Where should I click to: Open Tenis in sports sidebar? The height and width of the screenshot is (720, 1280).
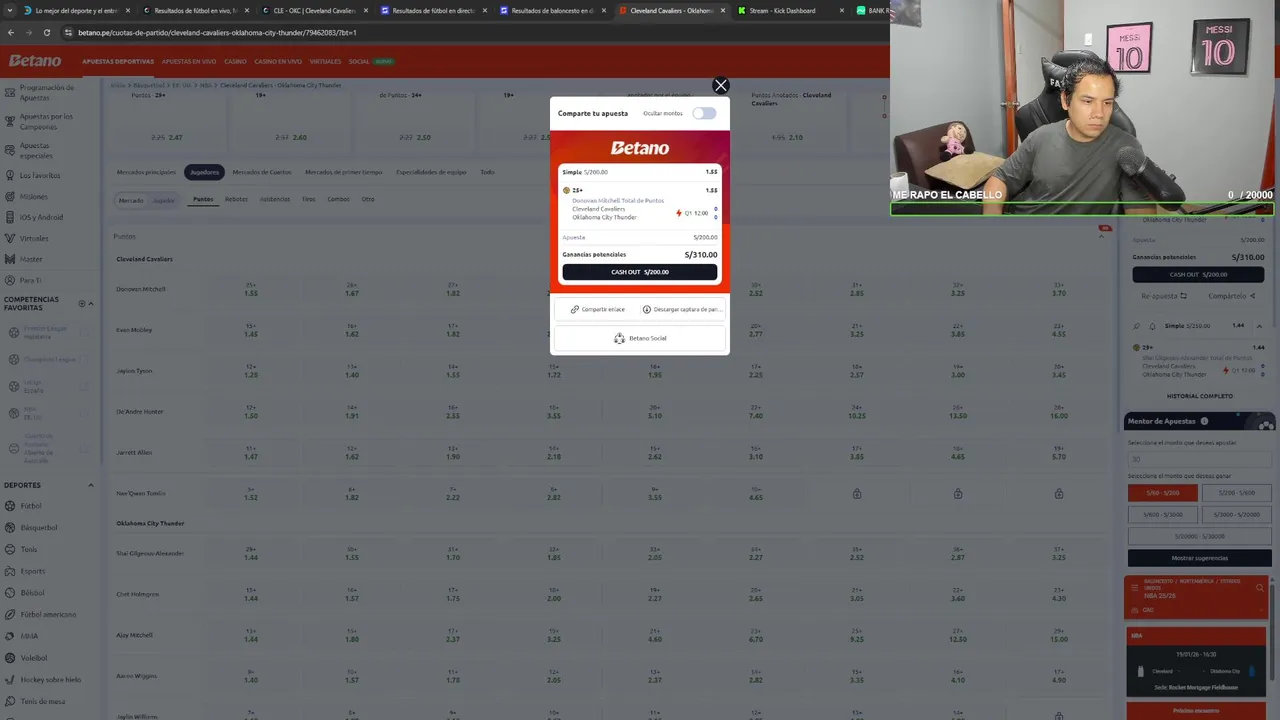point(29,549)
